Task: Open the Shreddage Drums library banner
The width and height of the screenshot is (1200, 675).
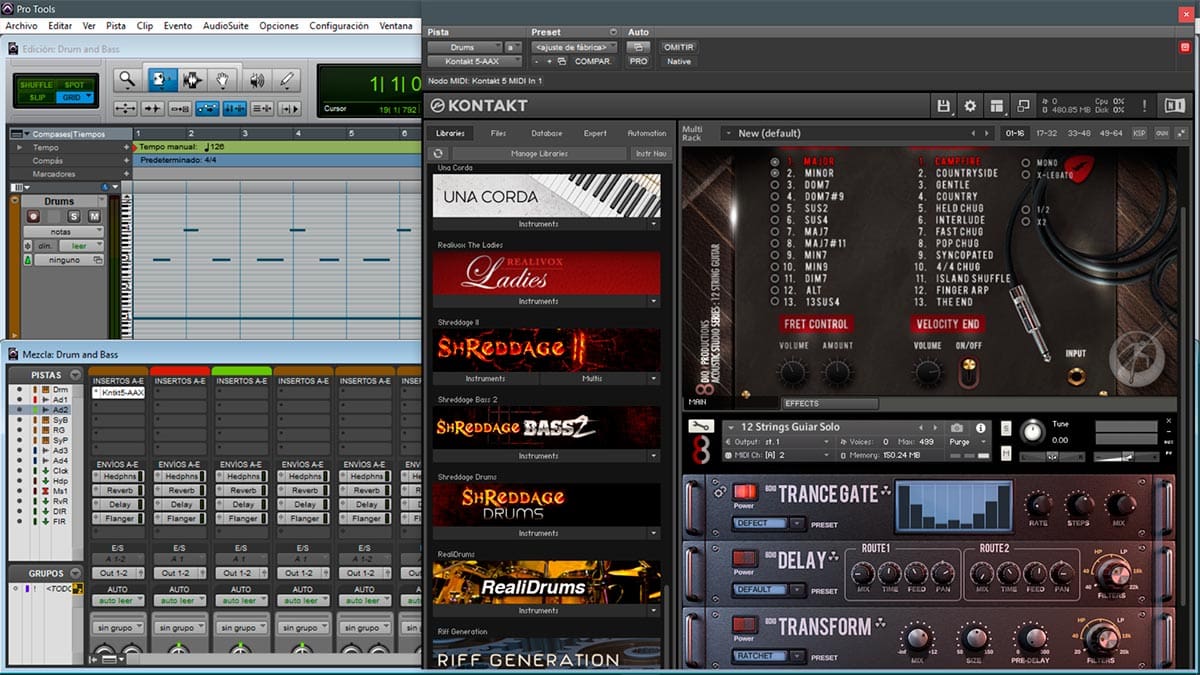Action: pos(546,505)
